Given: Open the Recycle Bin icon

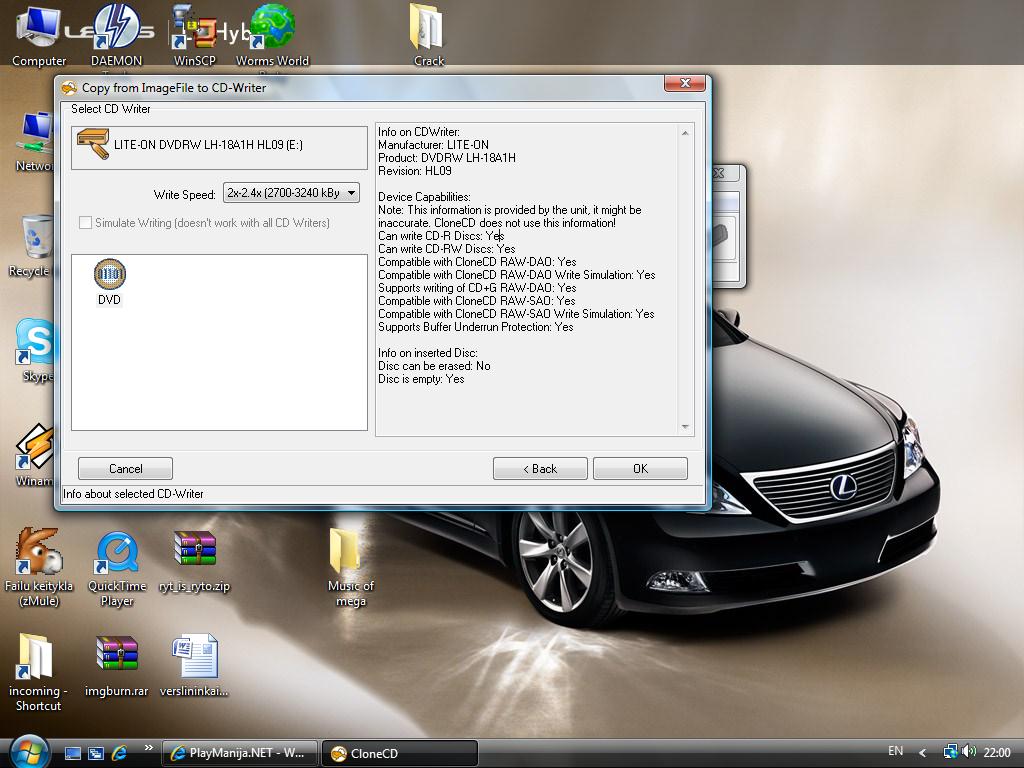Looking at the screenshot, I should 33,247.
